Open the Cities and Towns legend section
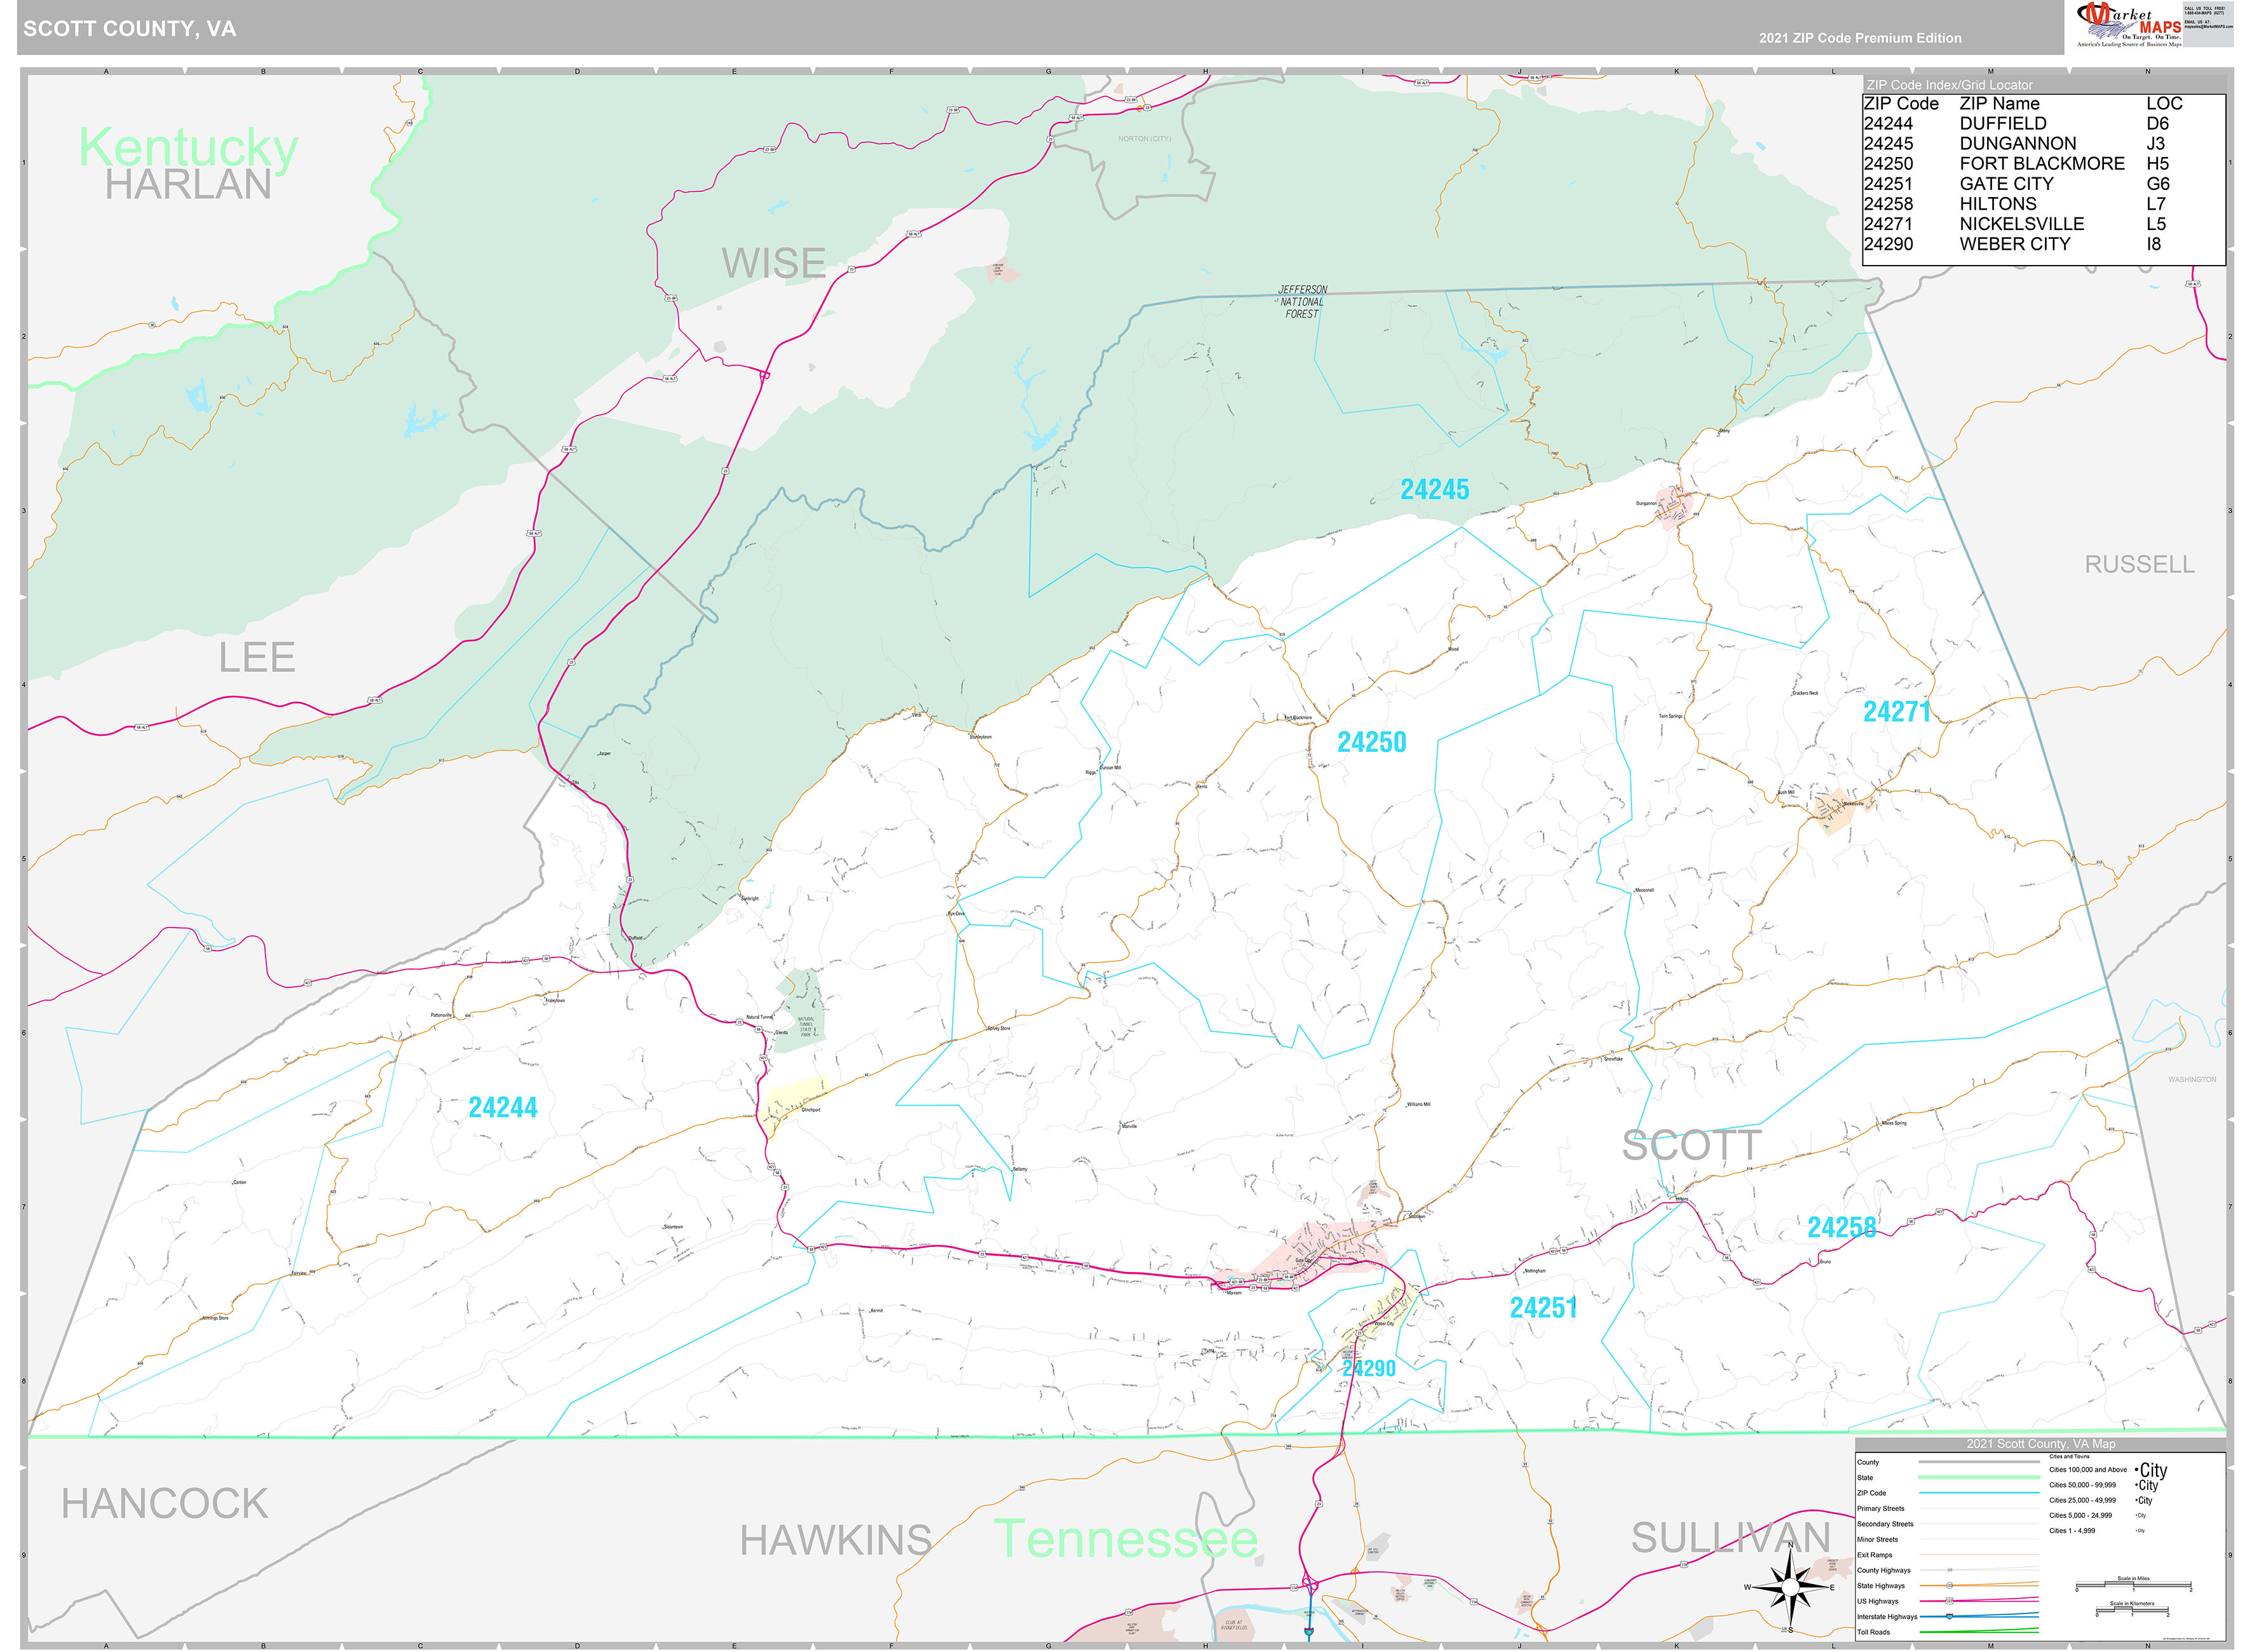 [x=2070, y=1457]
